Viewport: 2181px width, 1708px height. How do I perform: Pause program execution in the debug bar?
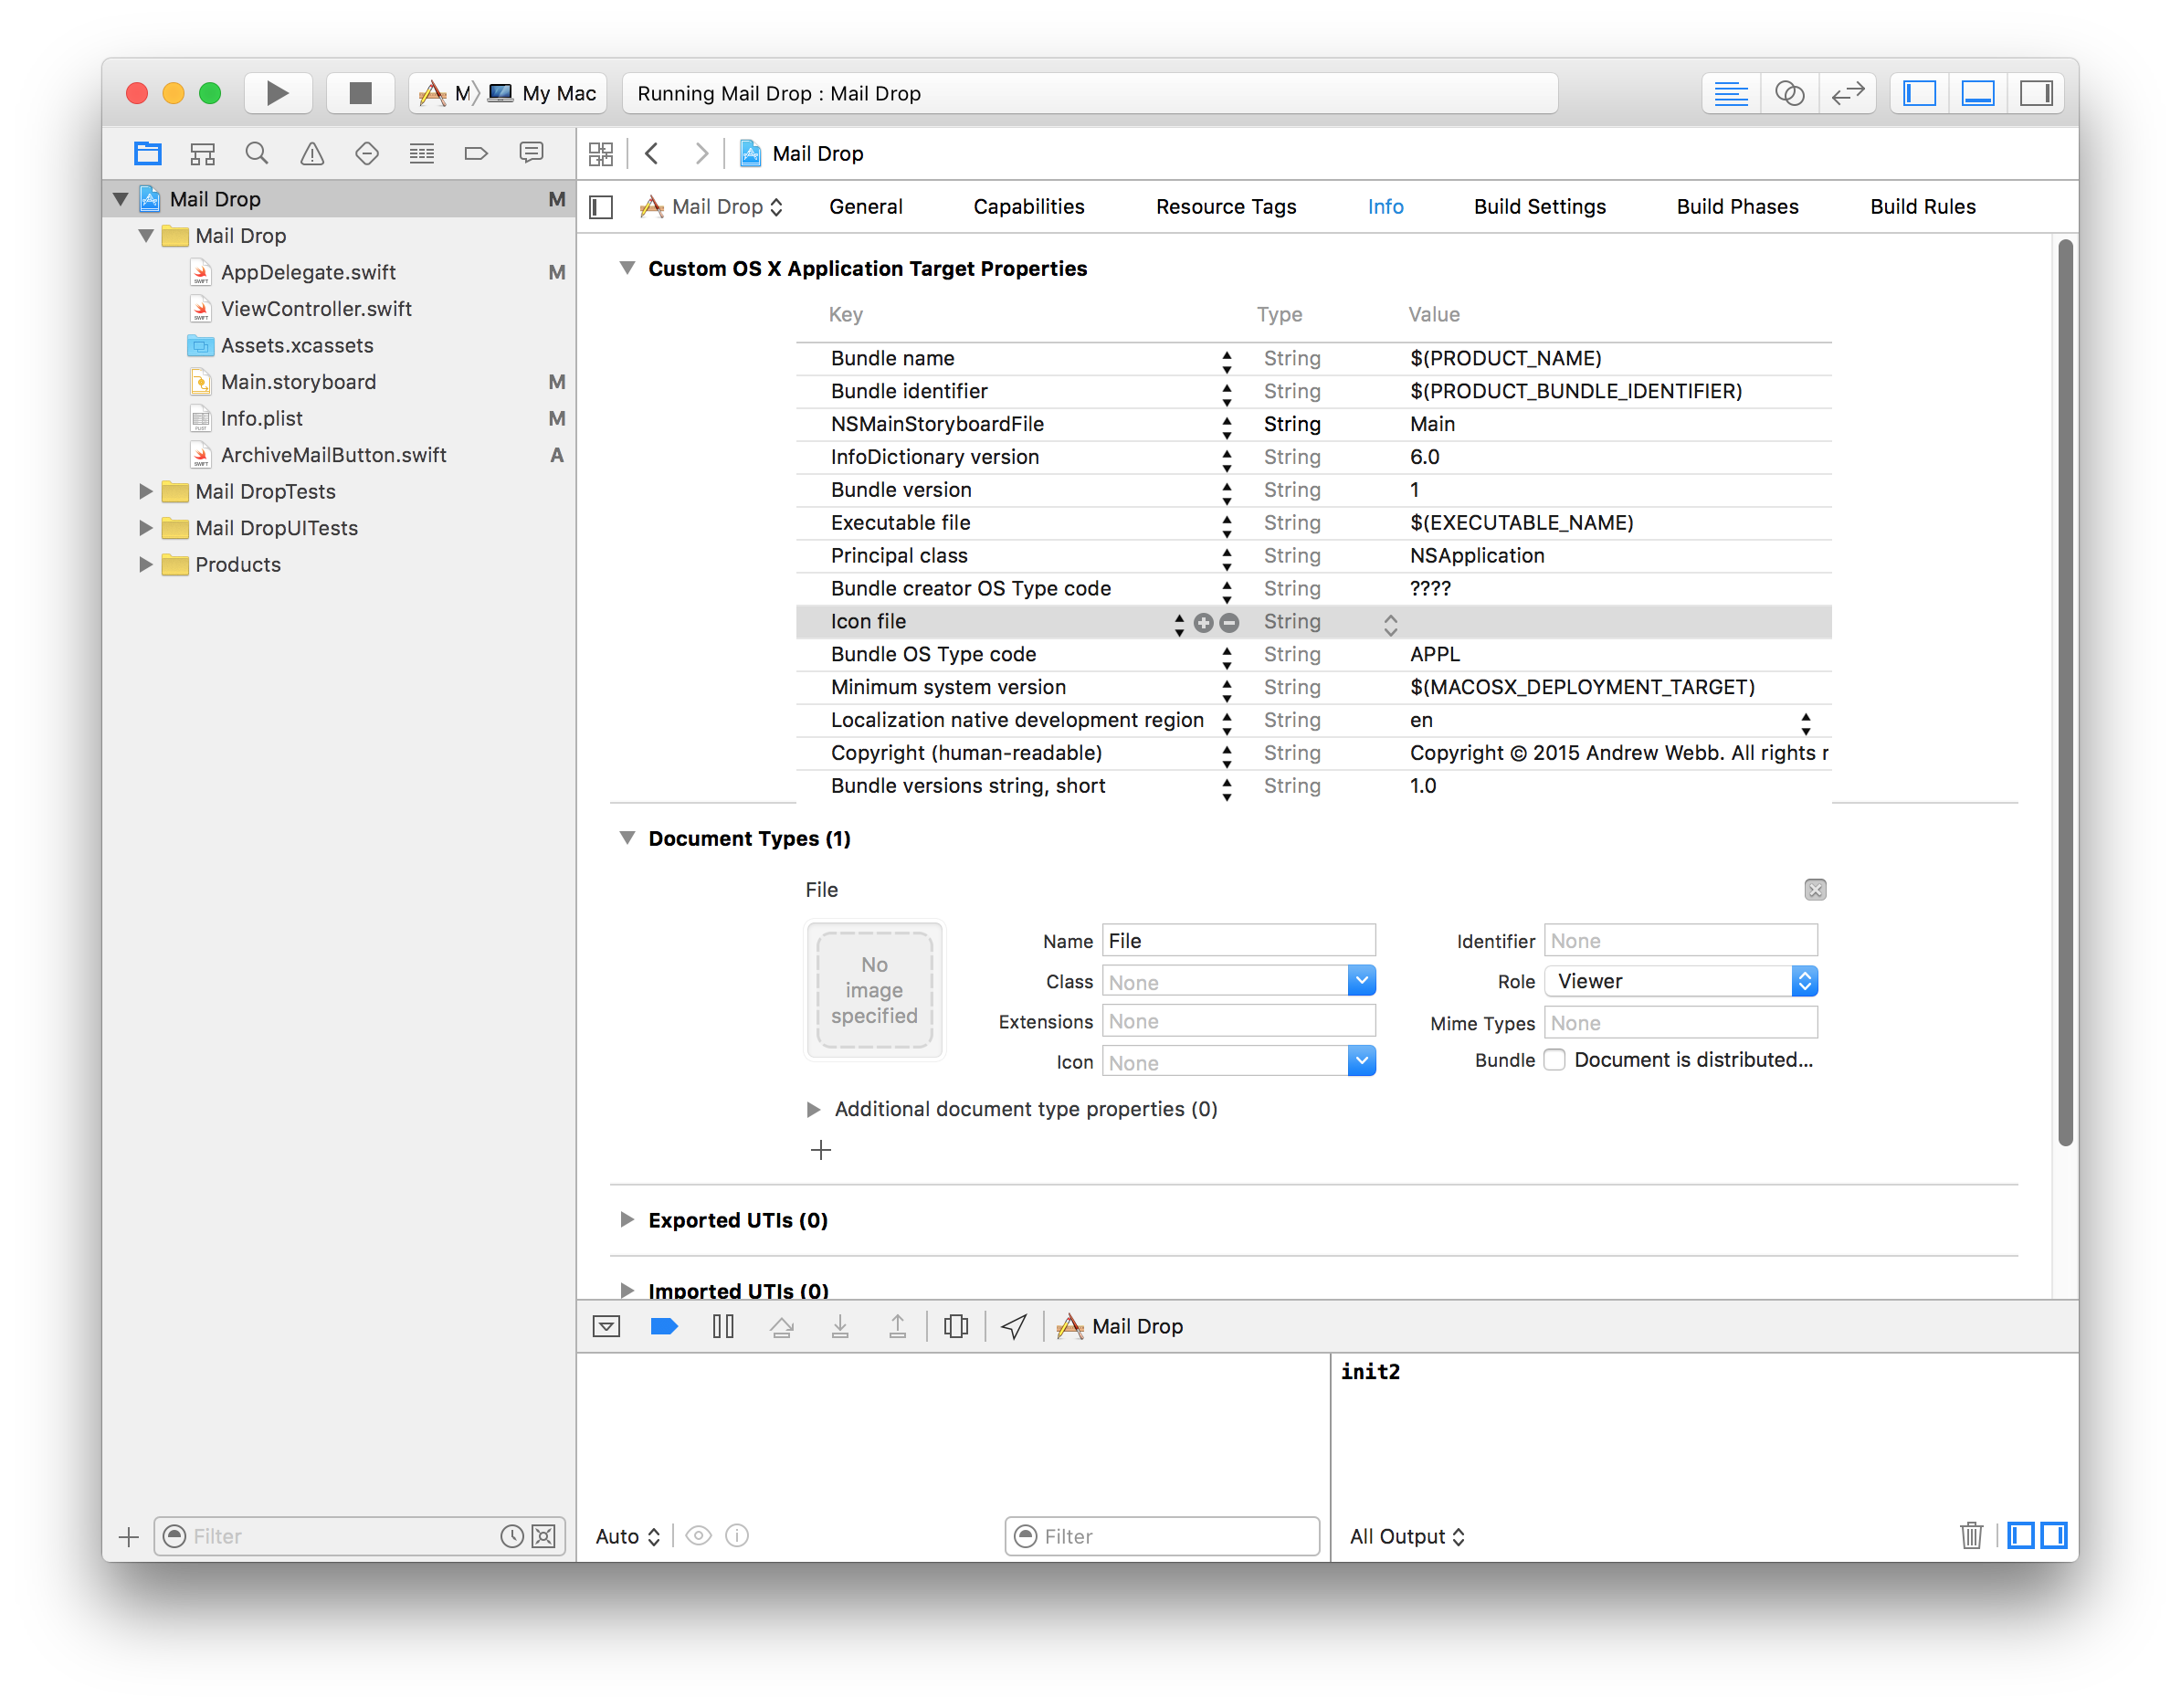pyautogui.click(x=723, y=1326)
